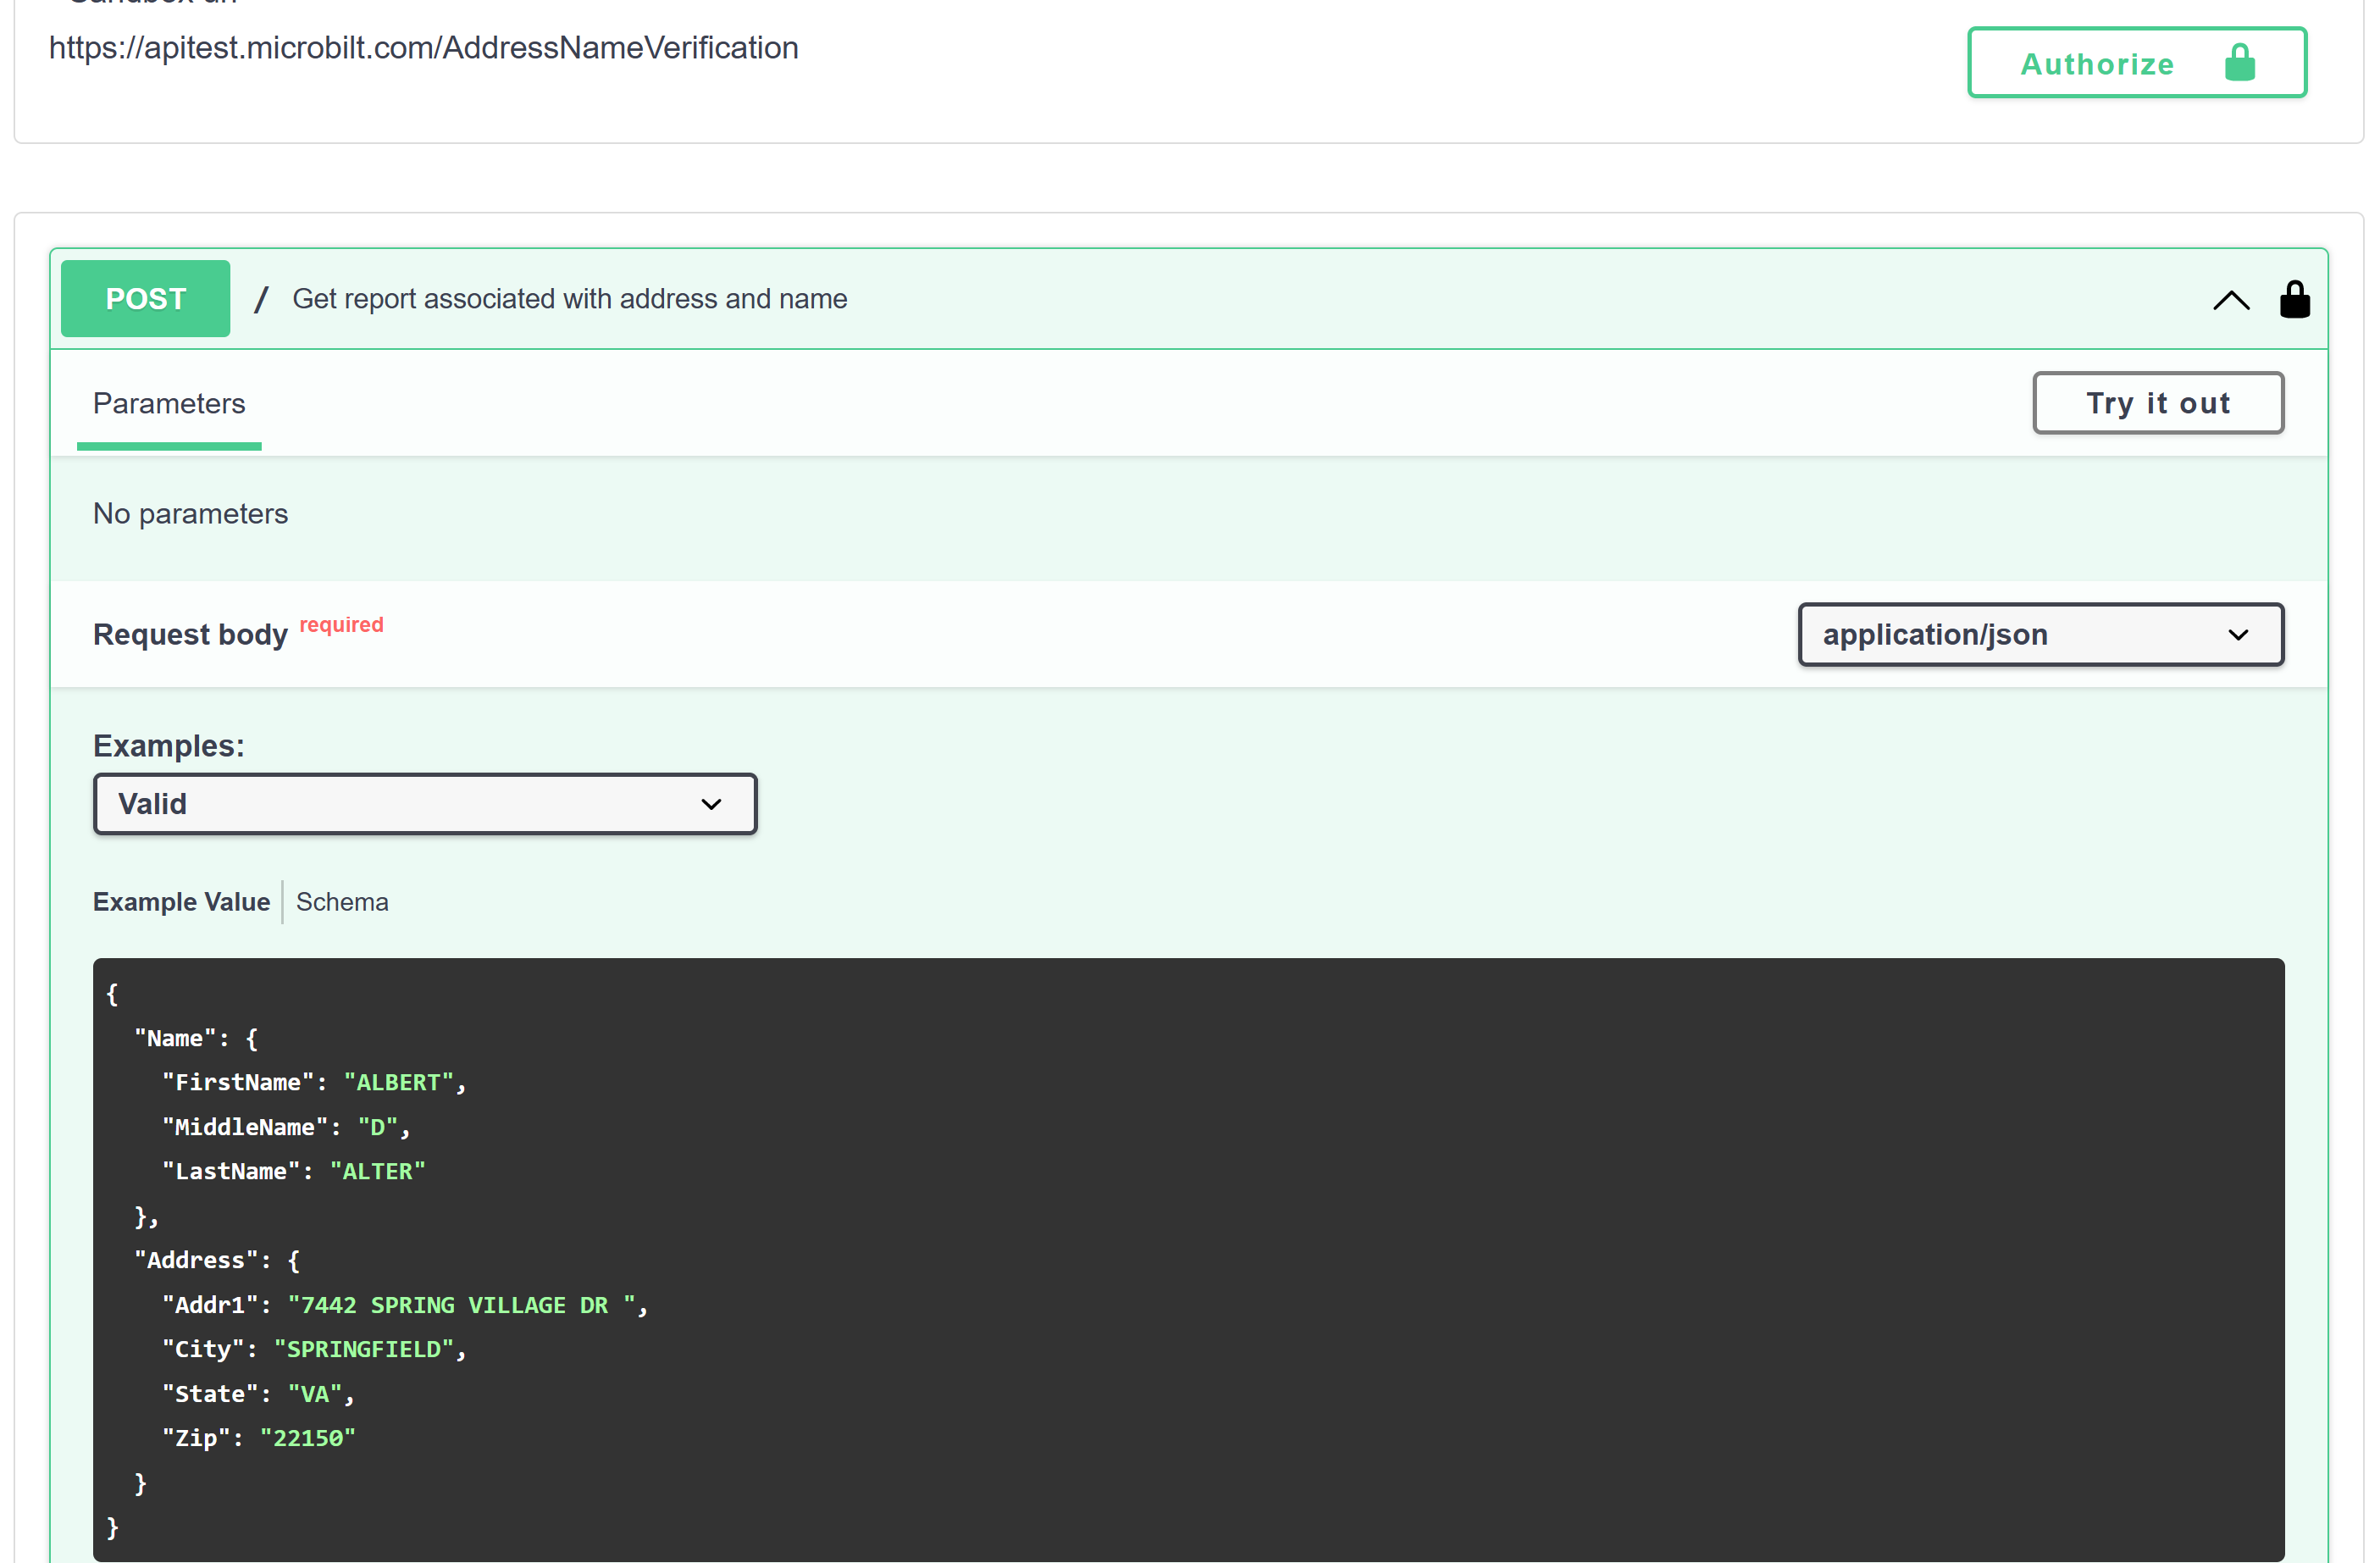Viewport: 2380px width, 1563px height.
Task: Click the green padlock in Authorize button
Action: 2239,63
